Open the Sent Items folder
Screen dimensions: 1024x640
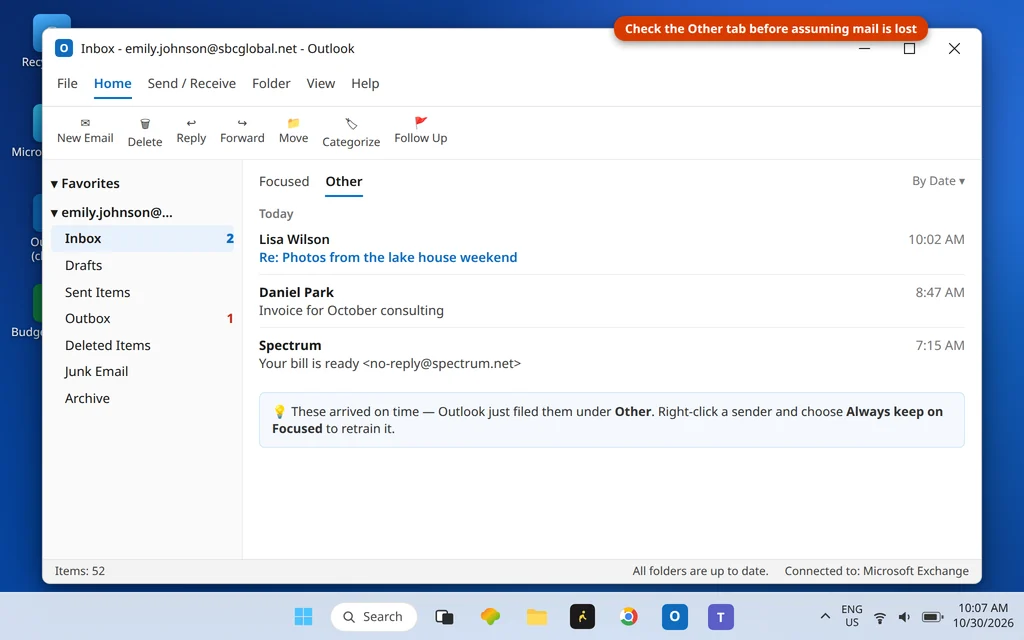tap(142, 292)
